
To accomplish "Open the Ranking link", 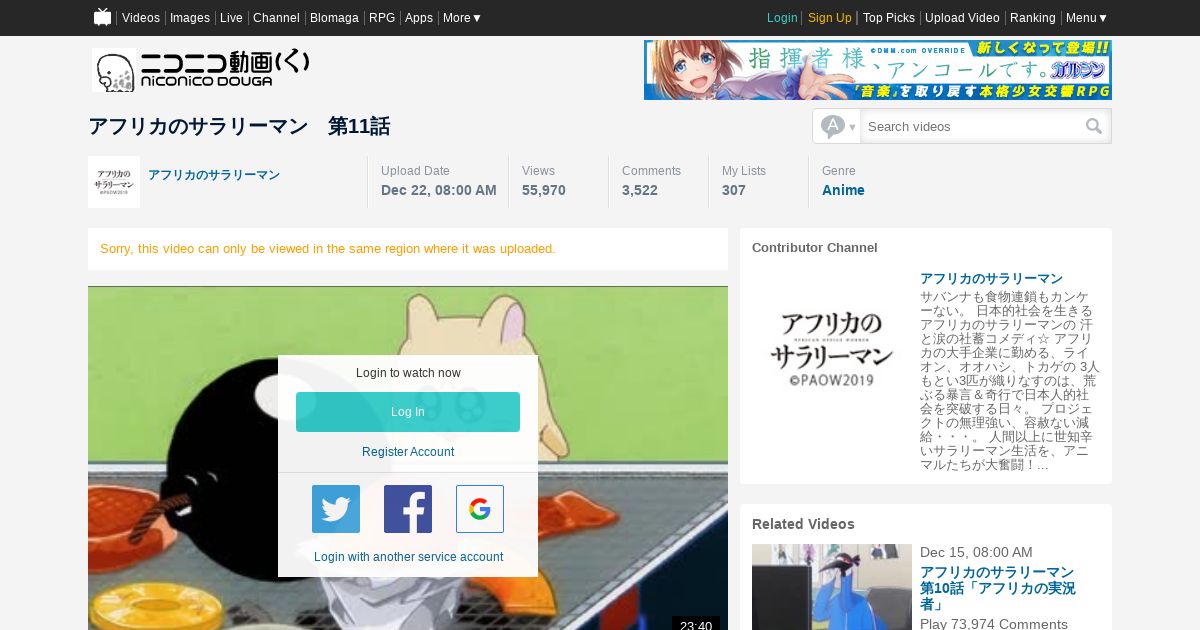I will [x=1033, y=18].
